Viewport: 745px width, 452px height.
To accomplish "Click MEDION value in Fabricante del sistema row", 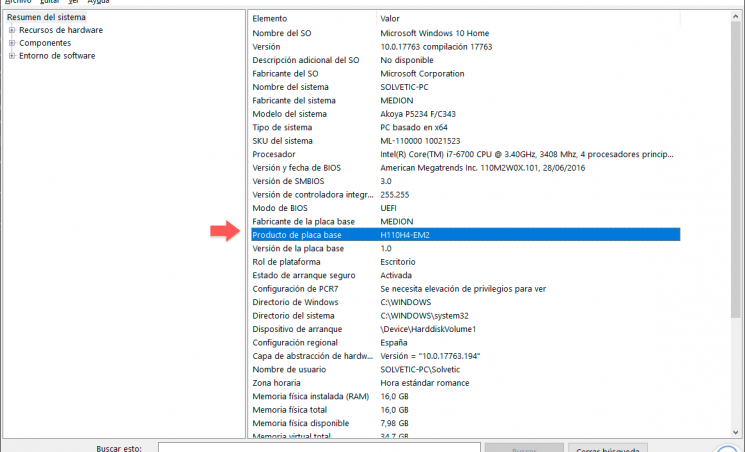I will [397, 100].
